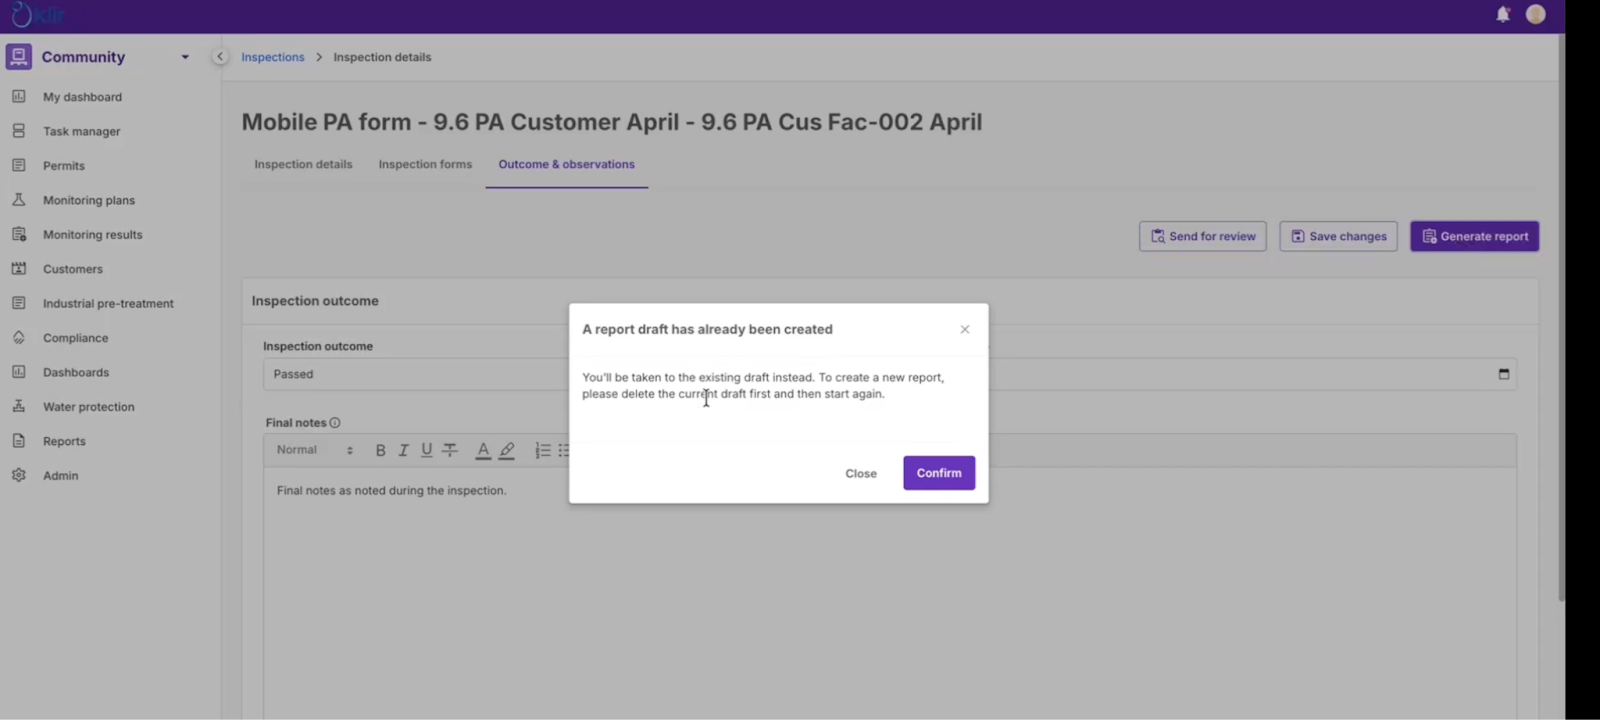Expand the Community module dropdown
The width and height of the screenshot is (1600, 720).
coord(185,57)
